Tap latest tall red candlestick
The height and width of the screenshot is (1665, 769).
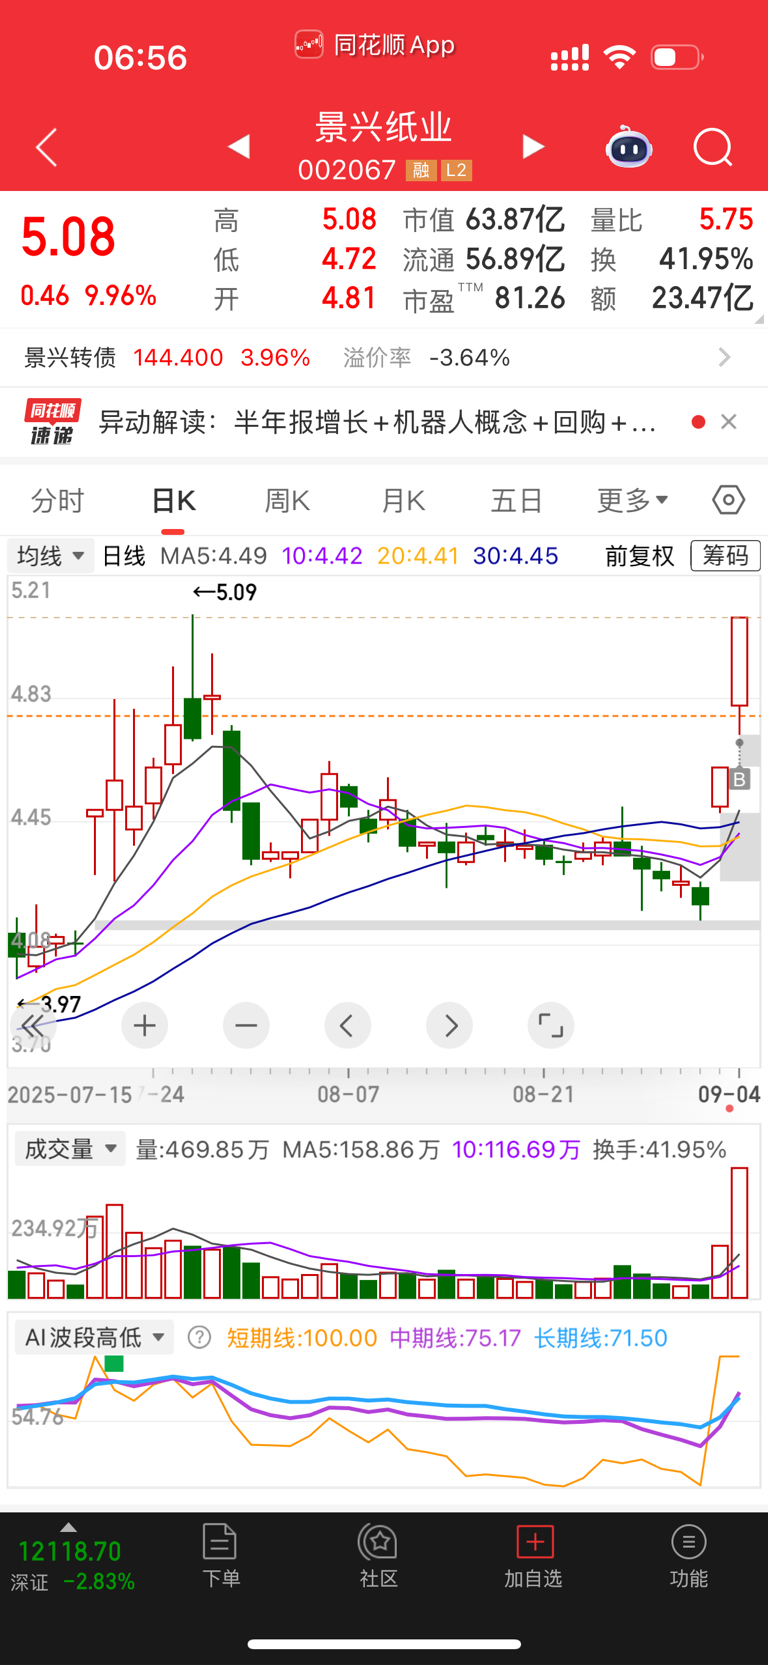click(740, 661)
